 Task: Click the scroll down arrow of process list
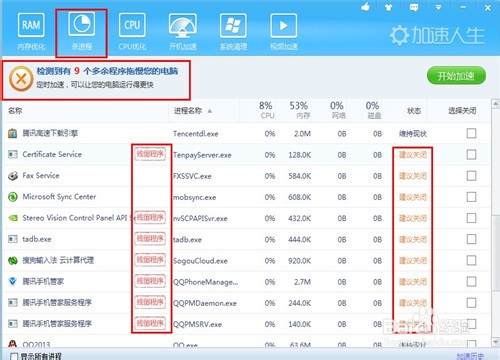[x=495, y=341]
